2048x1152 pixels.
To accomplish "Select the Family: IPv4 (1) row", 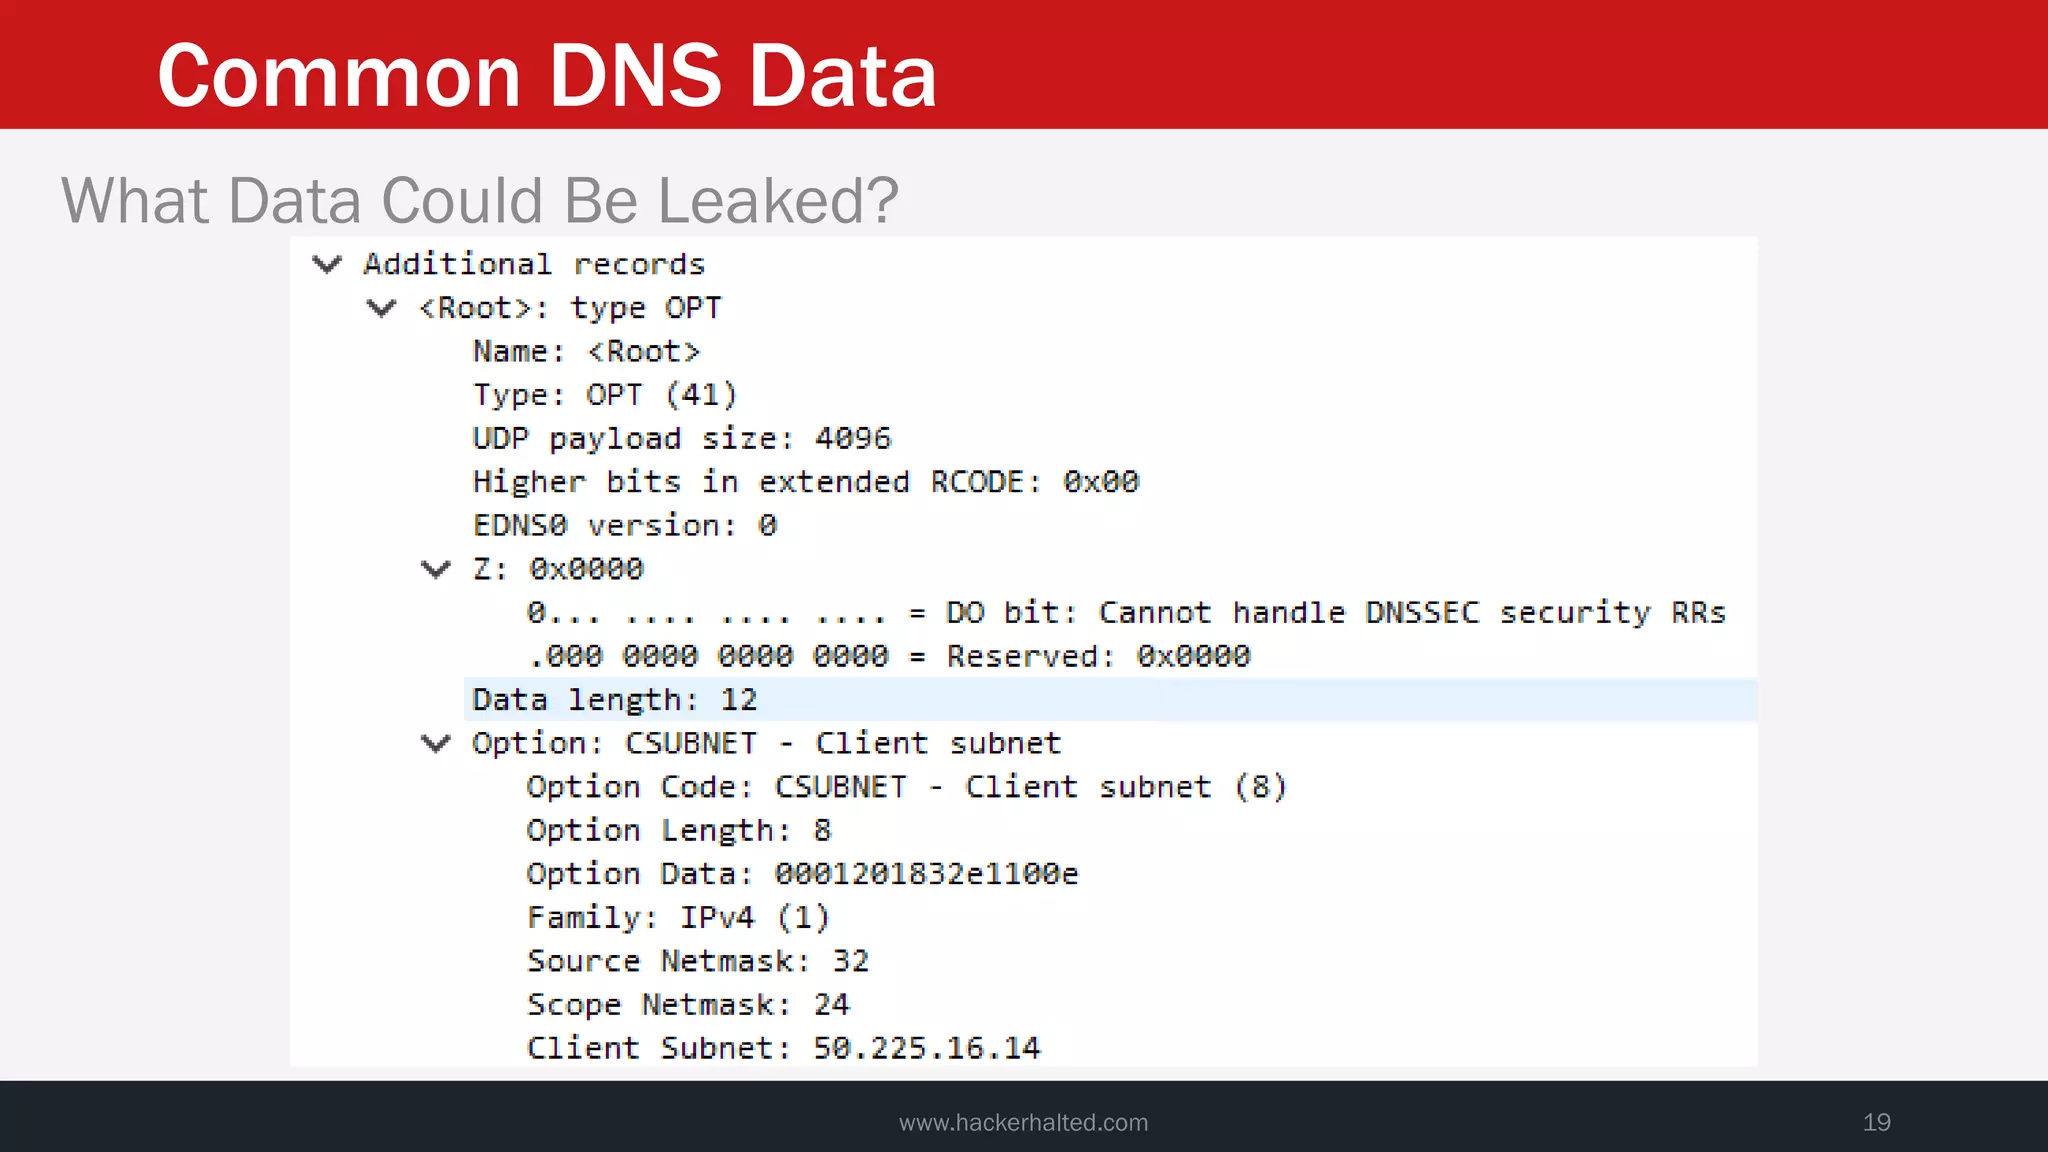I will coord(678,917).
